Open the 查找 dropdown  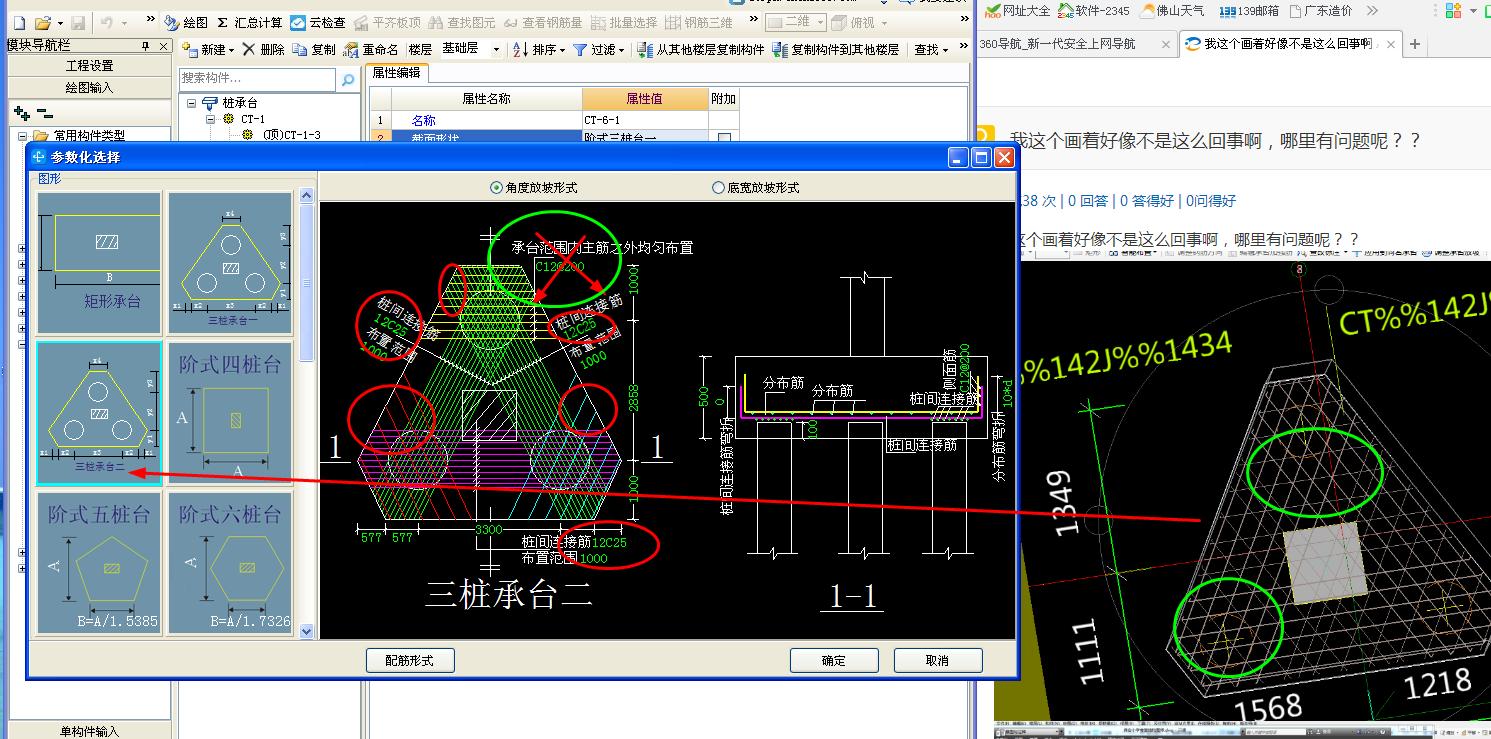pyautogui.click(x=933, y=49)
